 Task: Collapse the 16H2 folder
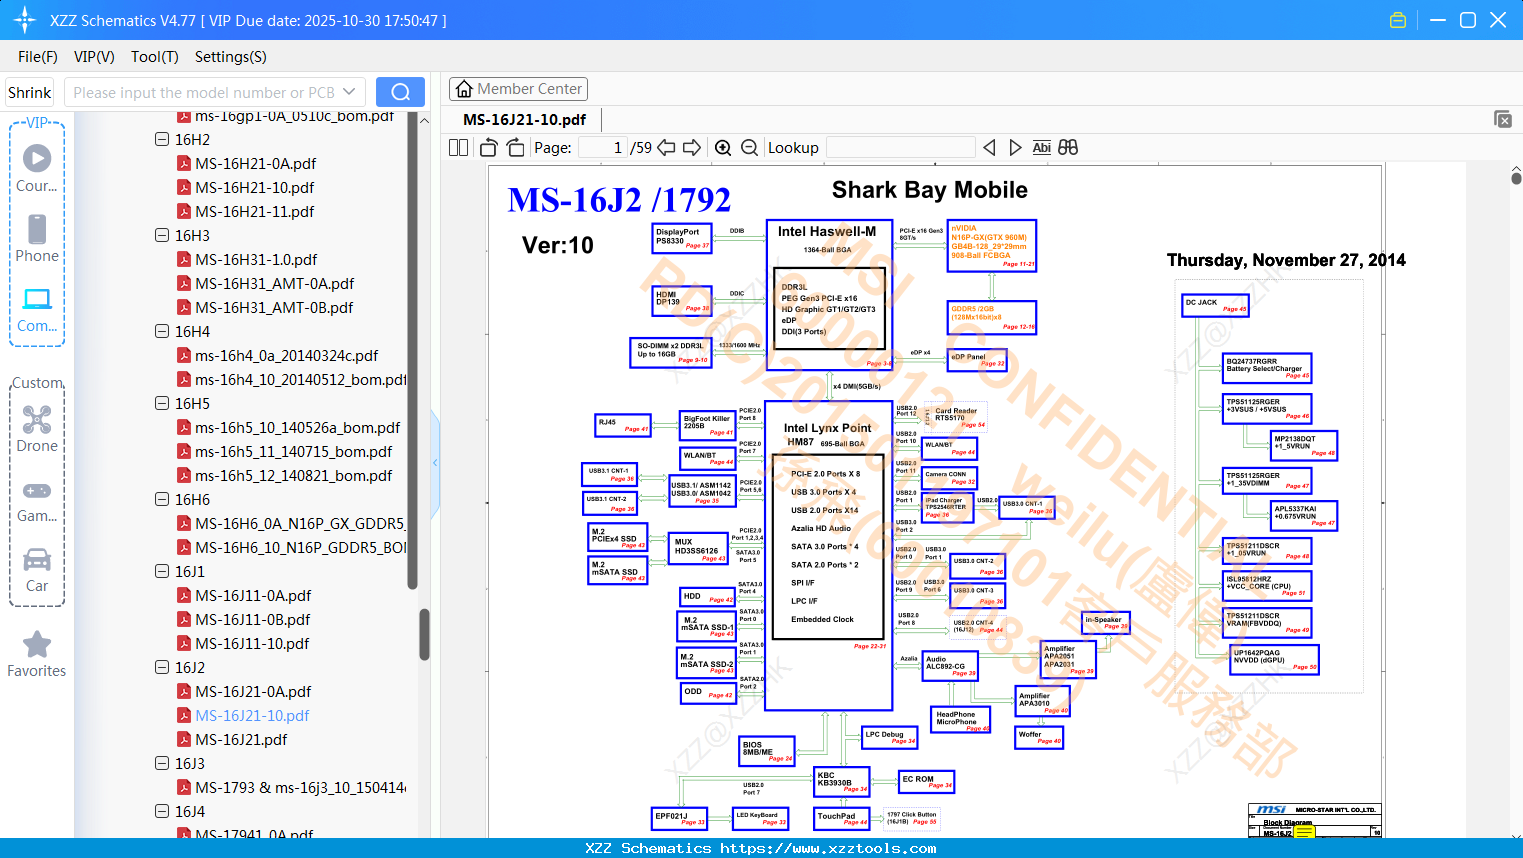pos(162,139)
